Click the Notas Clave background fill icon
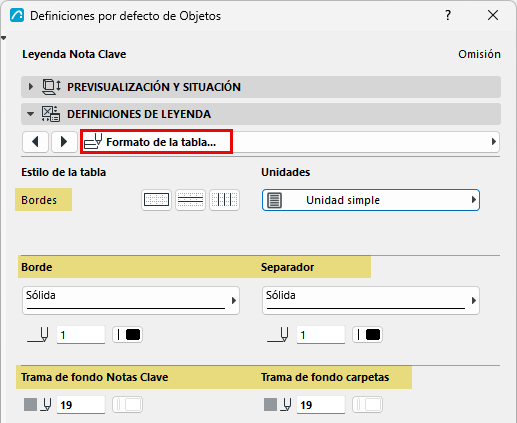 click(30, 405)
